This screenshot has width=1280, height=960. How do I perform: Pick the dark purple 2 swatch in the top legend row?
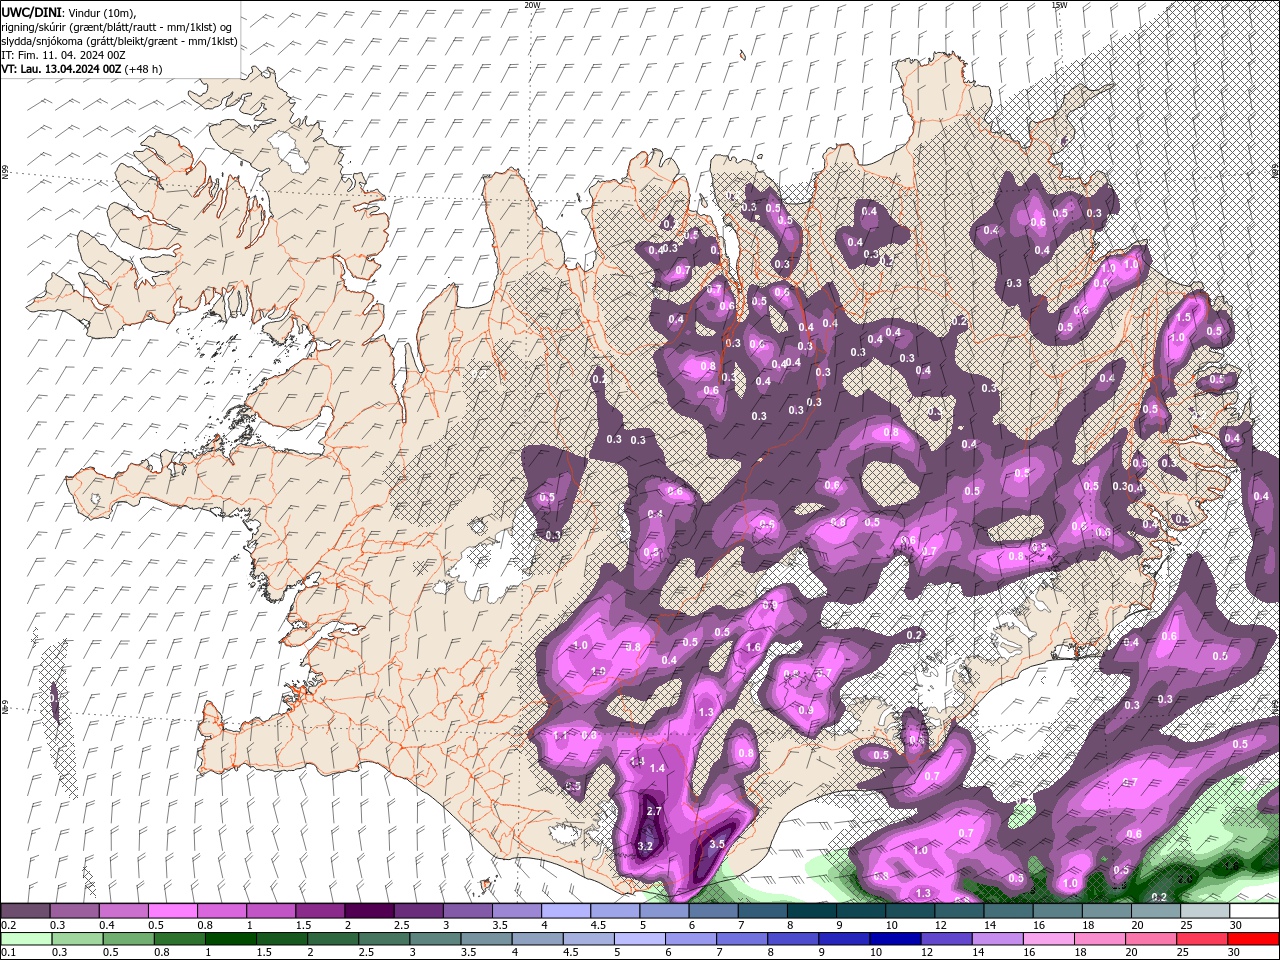(369, 911)
